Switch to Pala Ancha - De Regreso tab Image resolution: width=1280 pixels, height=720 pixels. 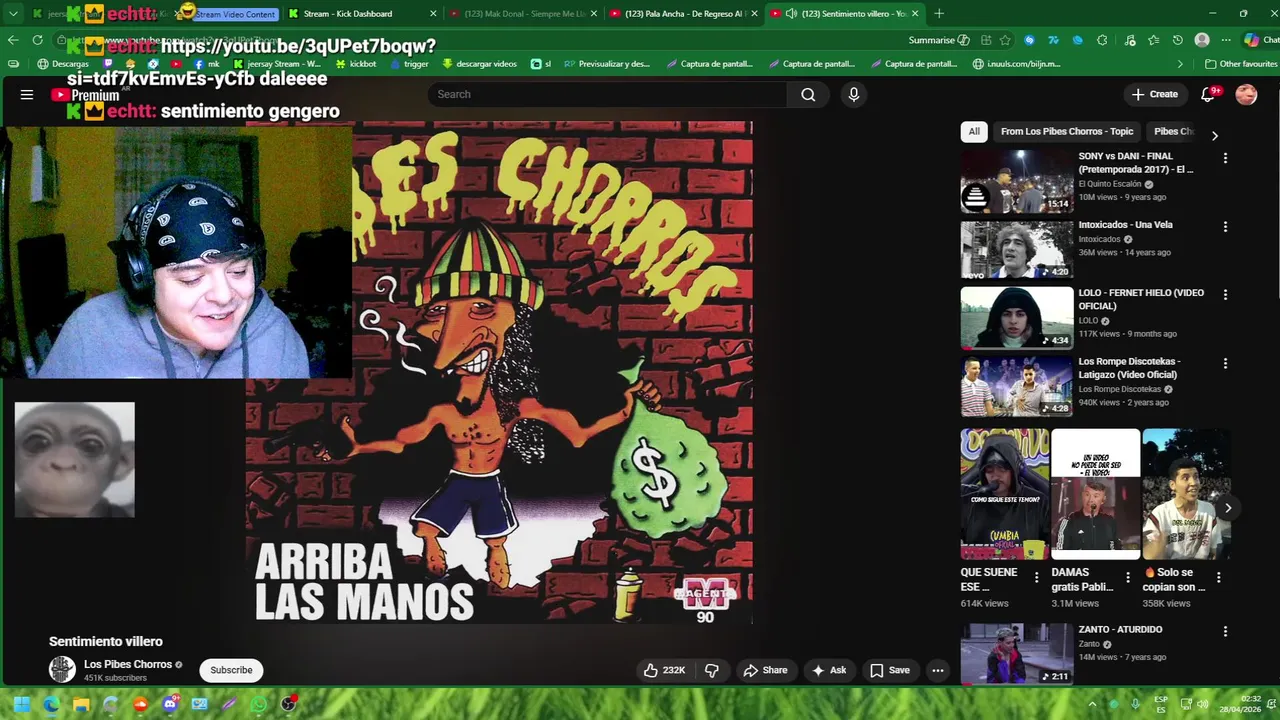(x=683, y=14)
